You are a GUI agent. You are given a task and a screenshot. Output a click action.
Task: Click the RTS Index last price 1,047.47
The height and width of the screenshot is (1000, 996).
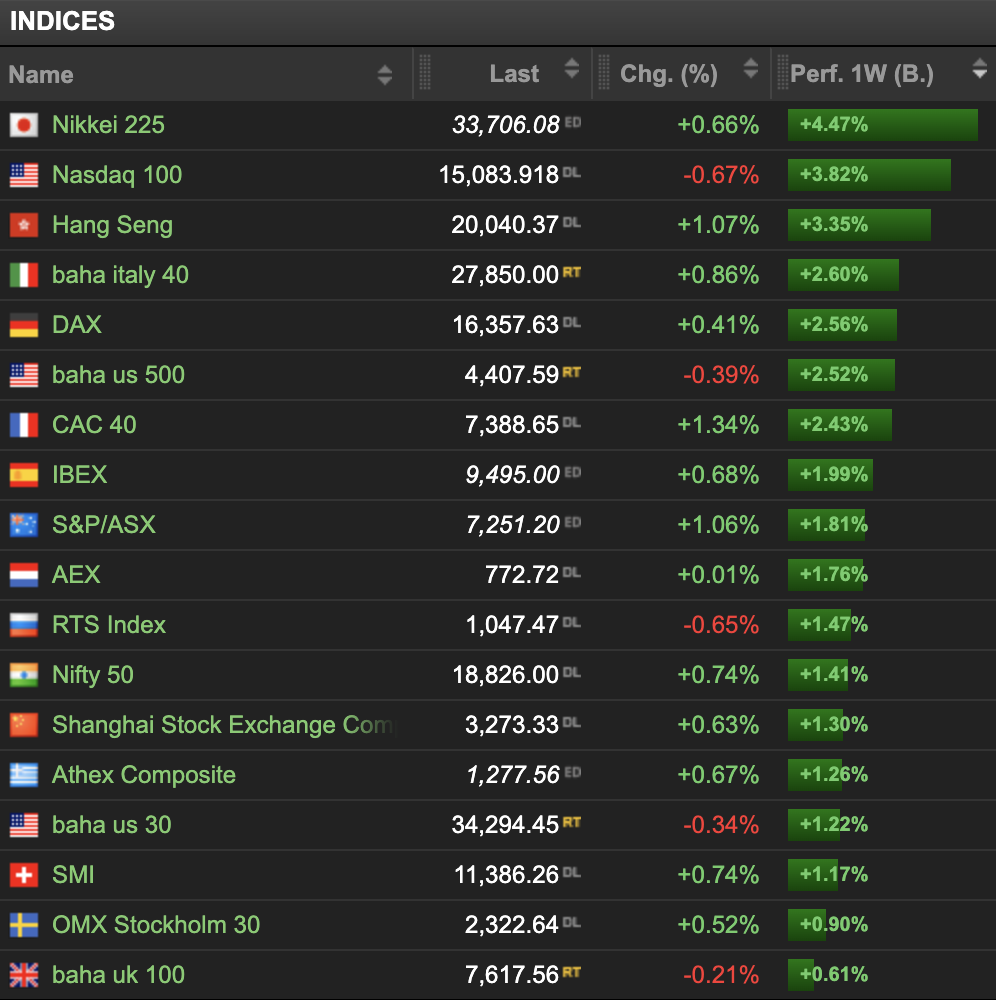pos(511,625)
